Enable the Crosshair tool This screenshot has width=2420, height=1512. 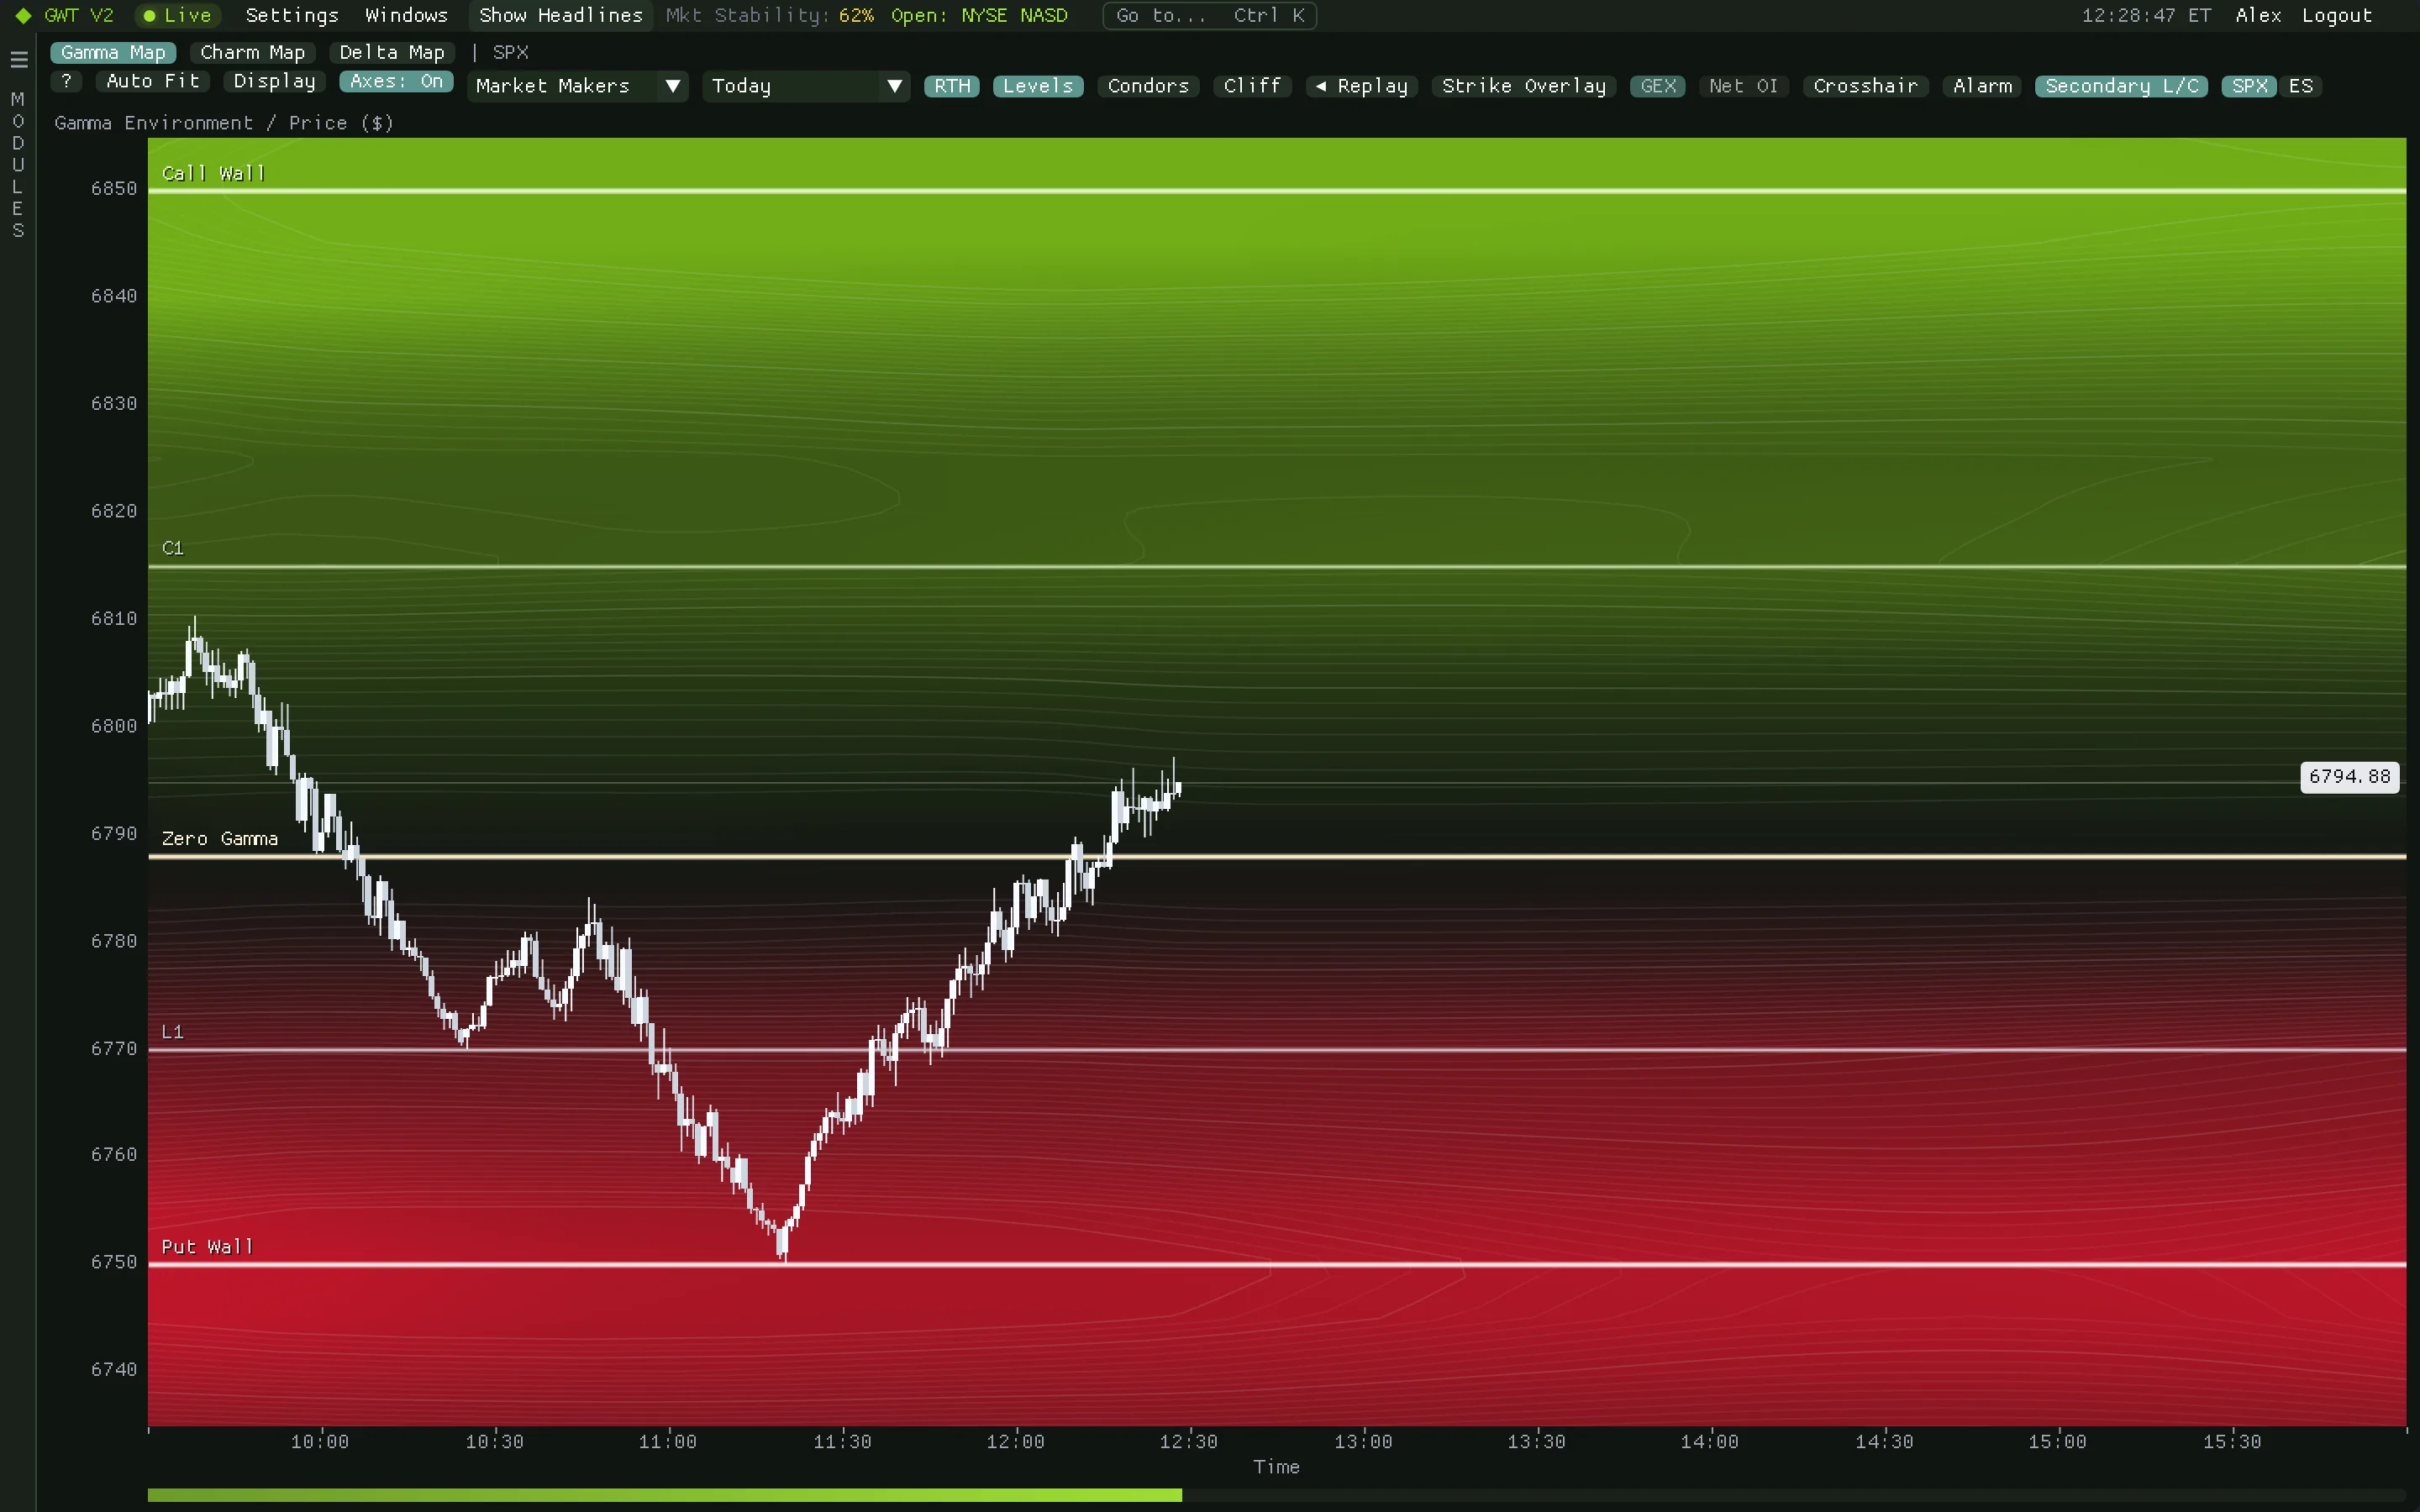pyautogui.click(x=1865, y=87)
